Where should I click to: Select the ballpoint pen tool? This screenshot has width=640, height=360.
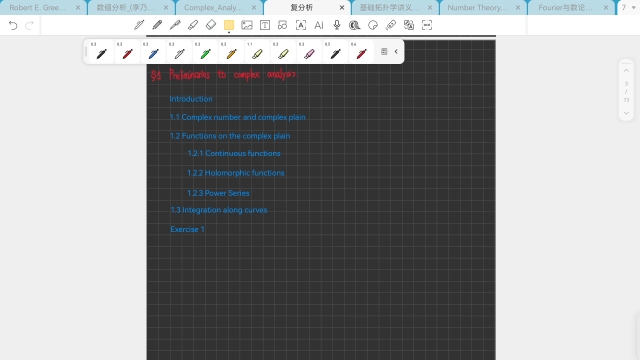coord(175,25)
